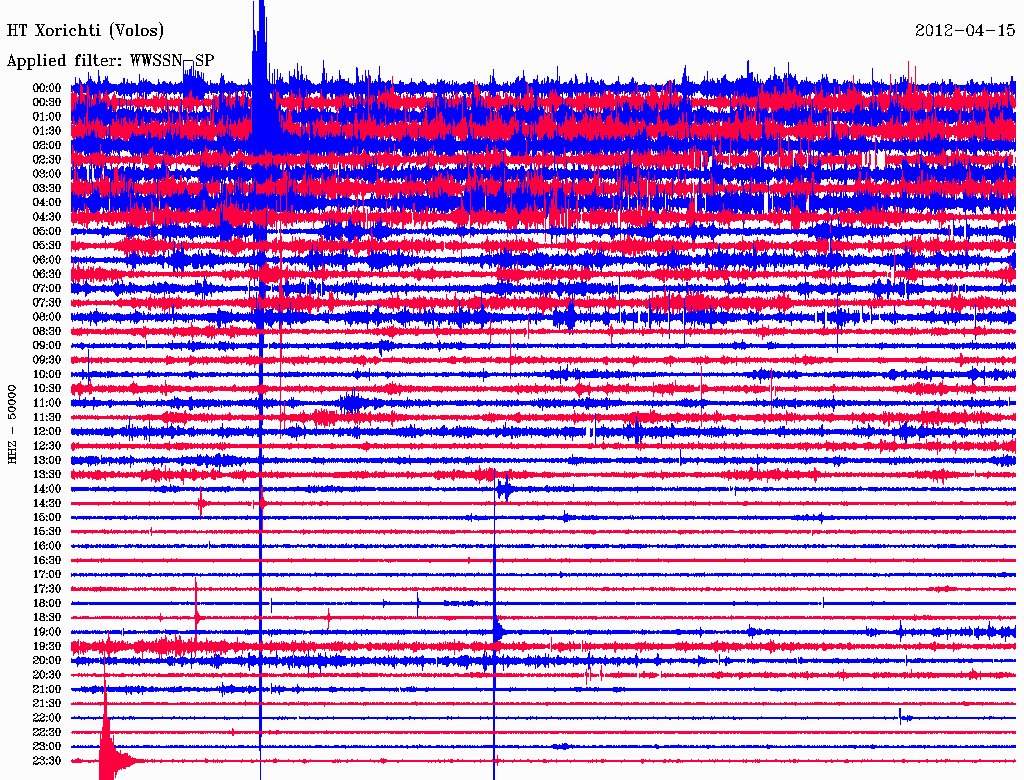Image resolution: width=1024 pixels, height=780 pixels.
Task: Select the 01:30 time label
Action: coord(47,131)
